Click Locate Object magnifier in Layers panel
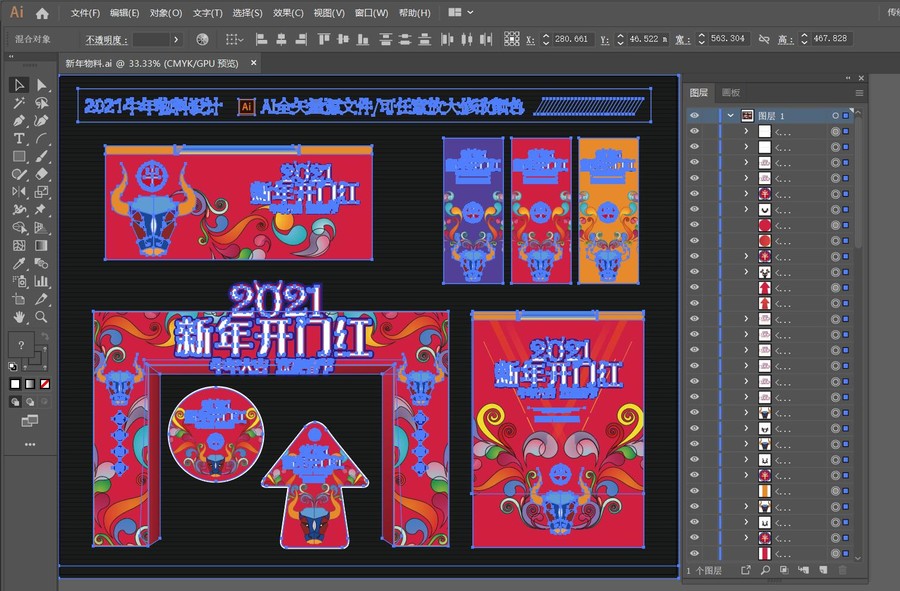 pyautogui.click(x=765, y=570)
